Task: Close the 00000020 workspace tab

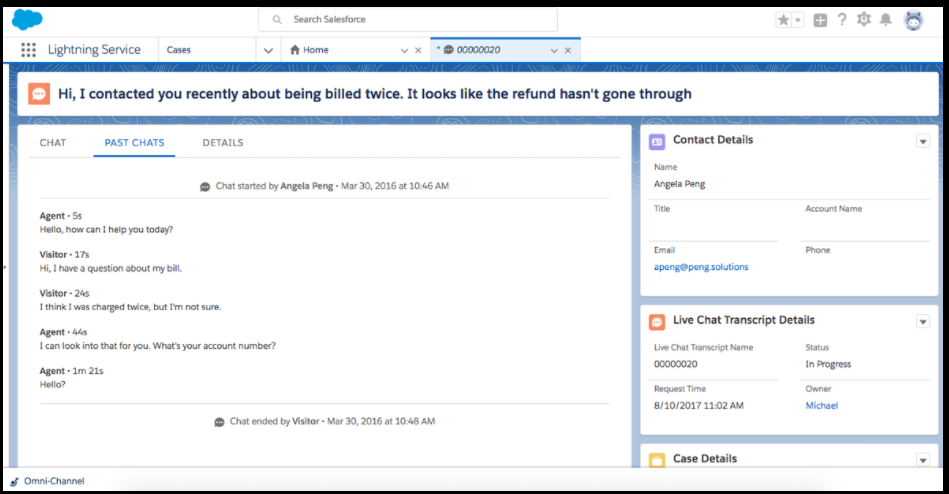Action: 568,50
